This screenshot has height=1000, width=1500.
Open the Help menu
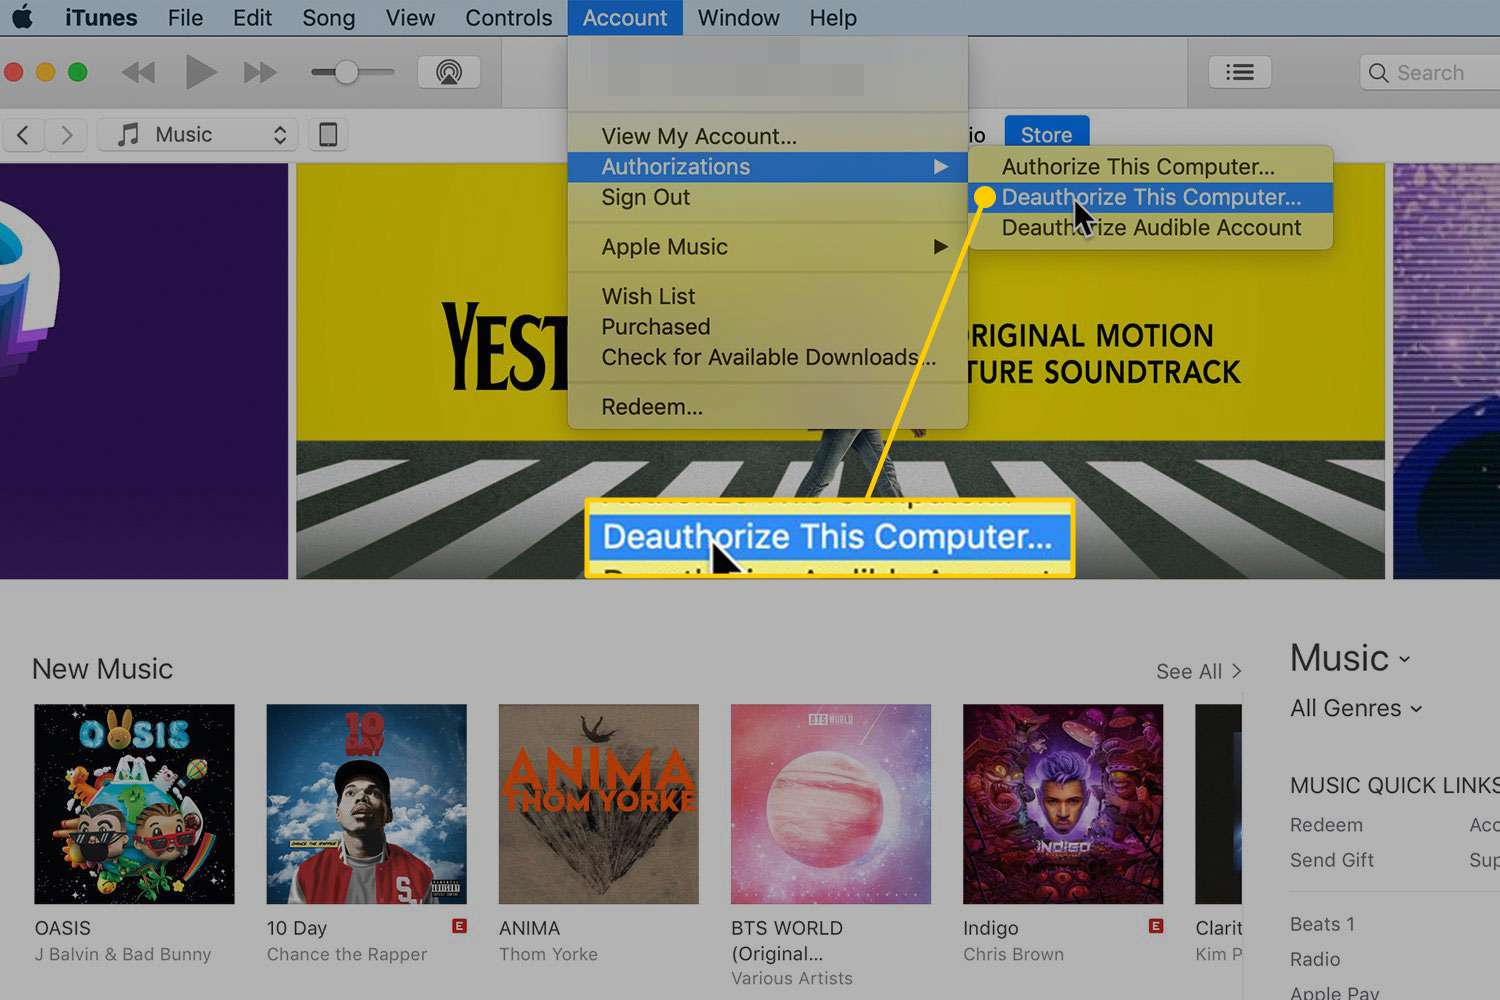coord(833,18)
